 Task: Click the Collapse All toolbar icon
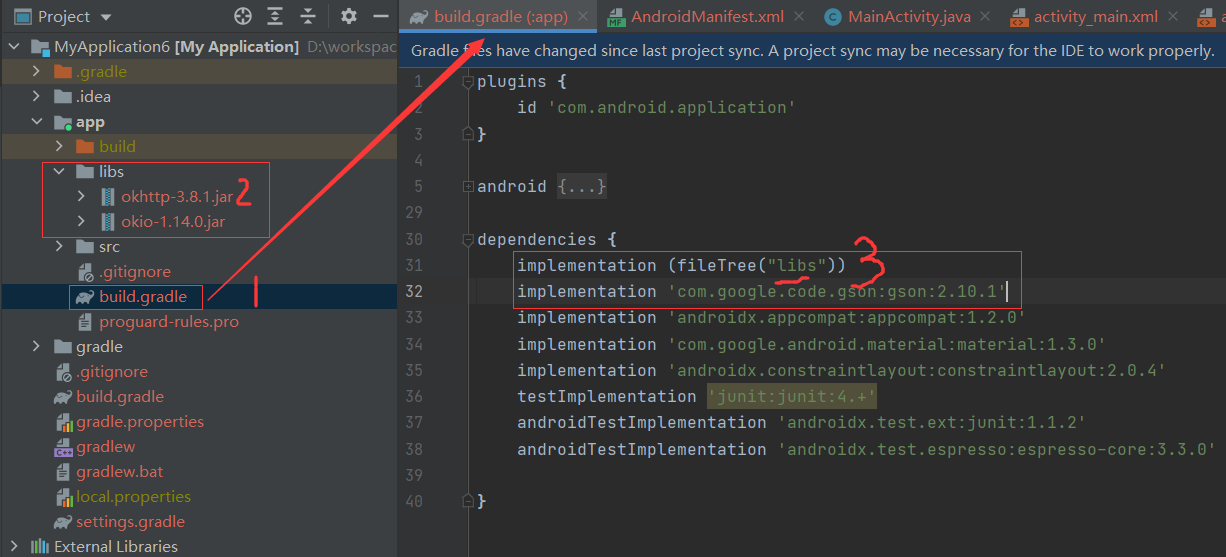pos(309,16)
